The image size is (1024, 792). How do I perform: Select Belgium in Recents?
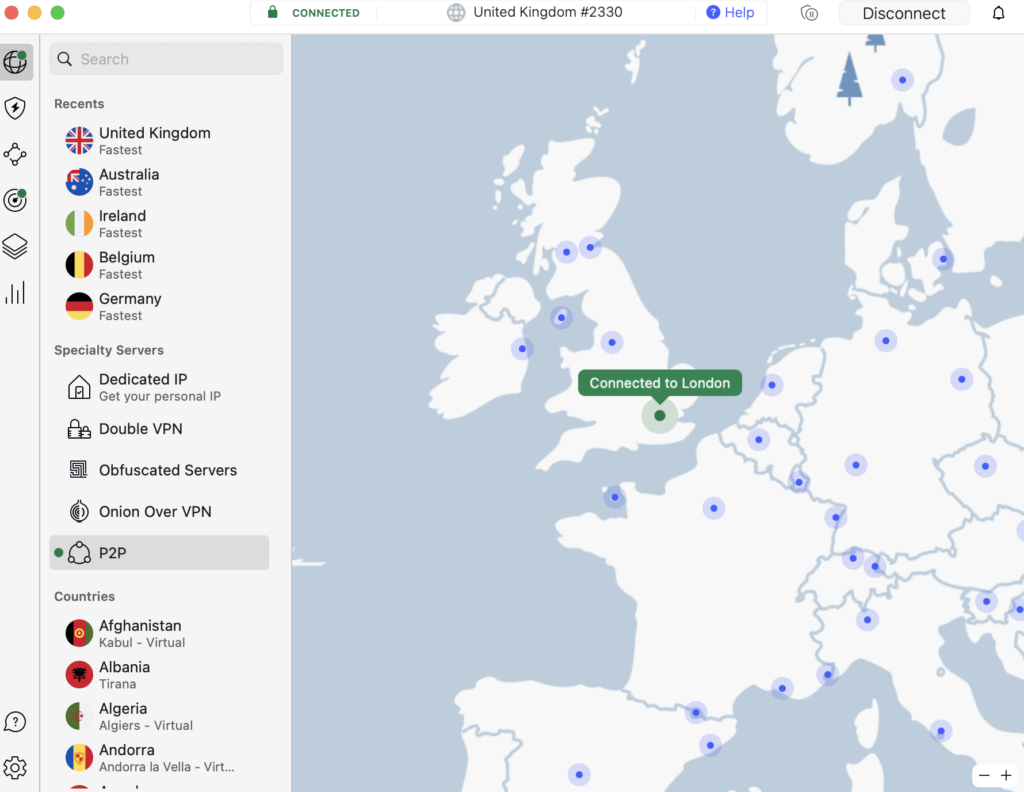159,265
